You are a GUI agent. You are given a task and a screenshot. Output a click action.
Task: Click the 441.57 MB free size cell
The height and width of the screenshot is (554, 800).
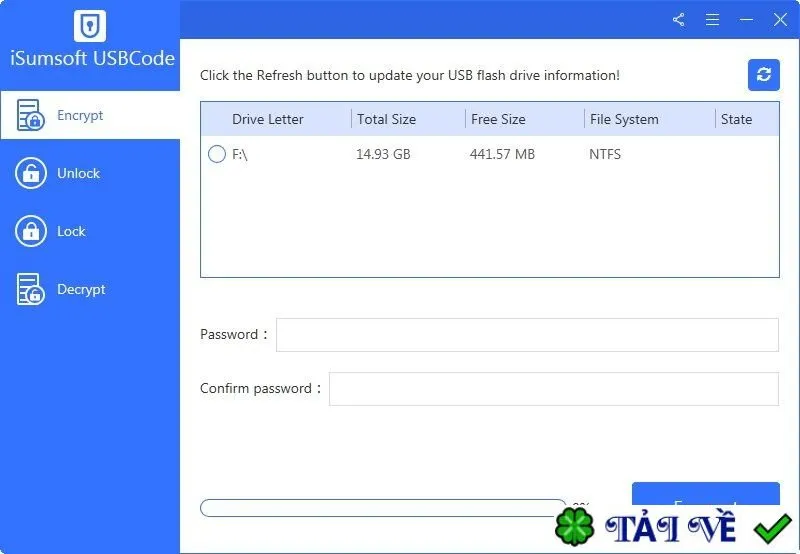pos(502,154)
